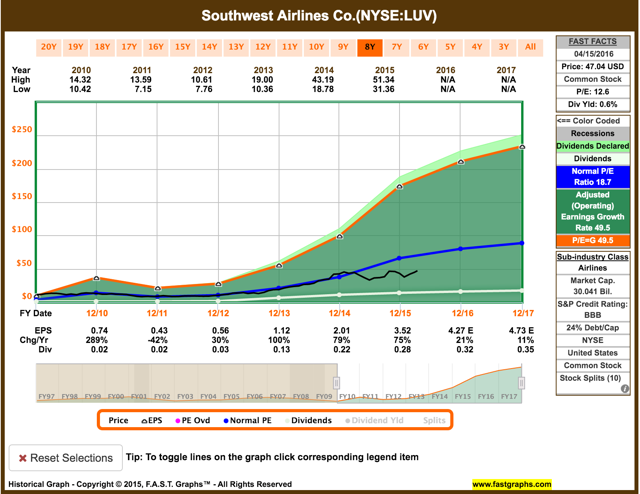640x494 pixels.
Task: Show the All years range
Action: (530, 47)
